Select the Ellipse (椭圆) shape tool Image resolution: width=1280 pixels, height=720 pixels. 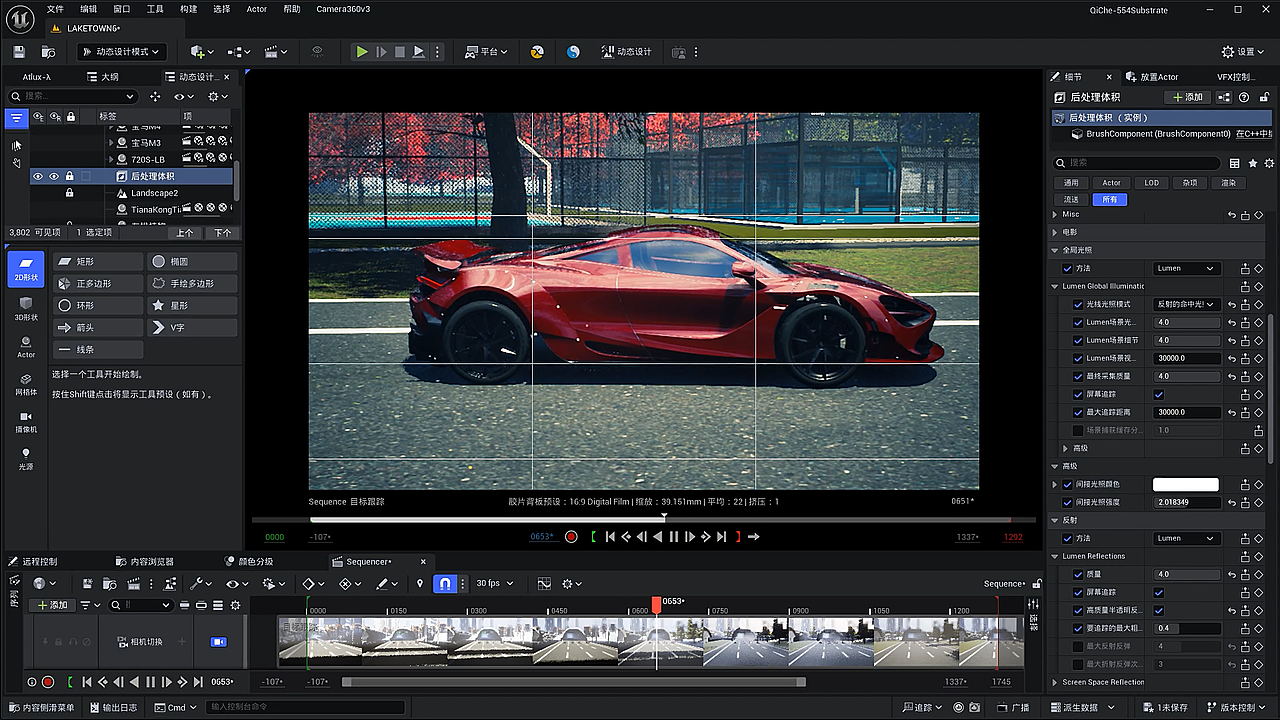(192, 261)
